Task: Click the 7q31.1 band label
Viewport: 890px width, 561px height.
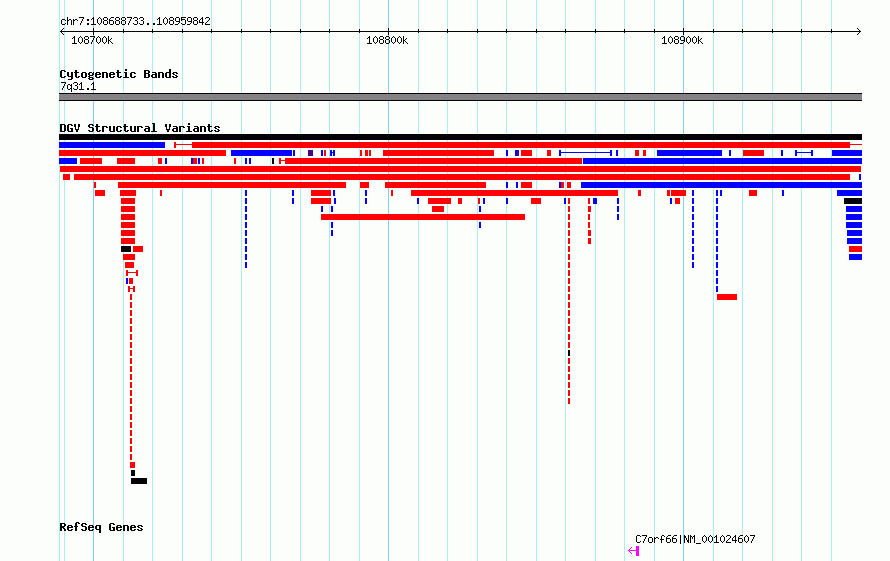Action: click(78, 86)
